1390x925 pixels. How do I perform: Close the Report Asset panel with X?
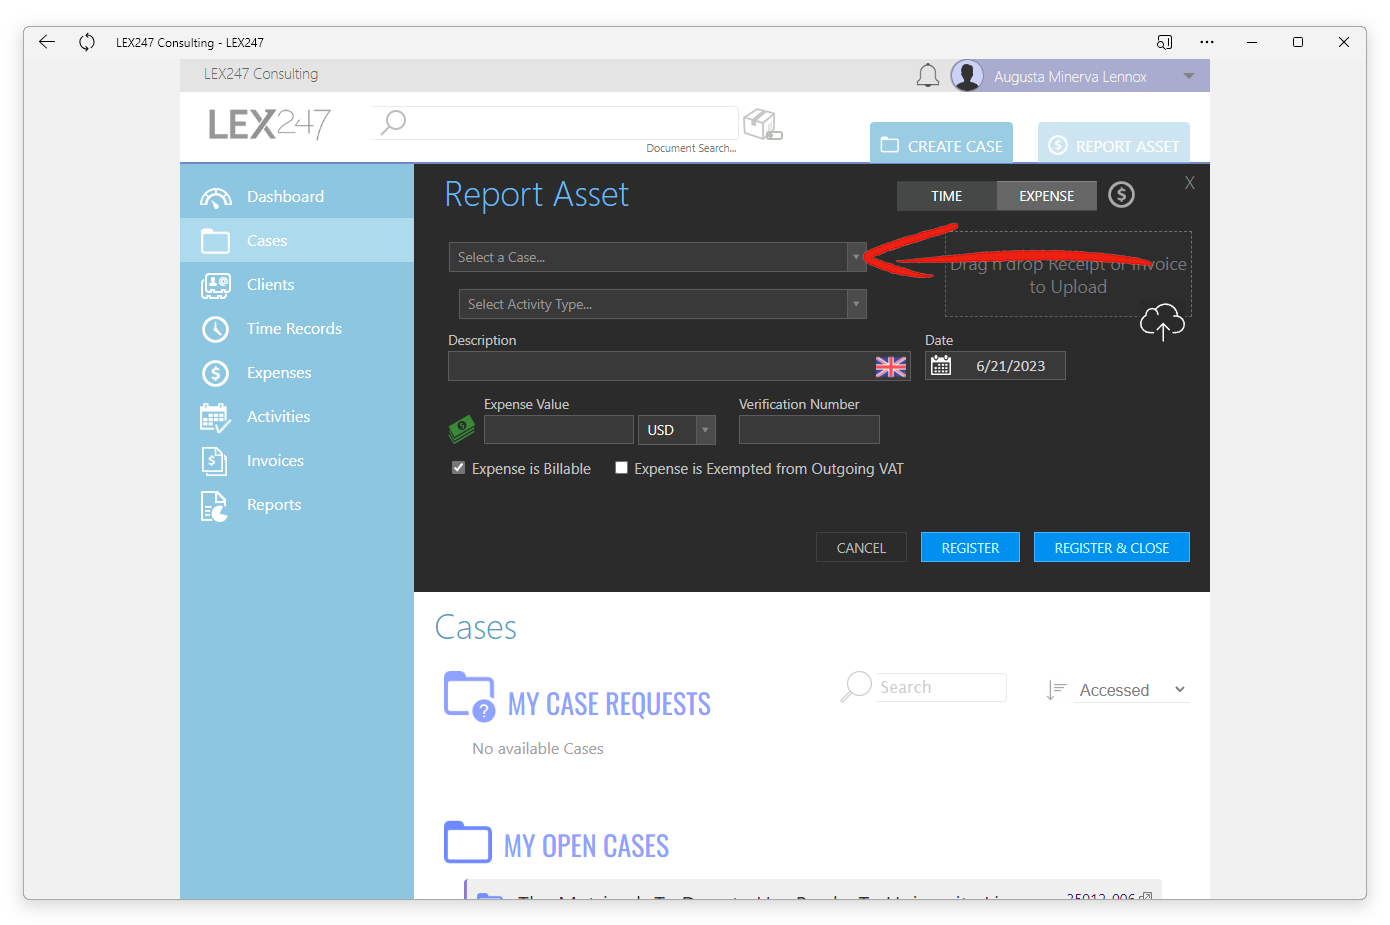[1190, 183]
